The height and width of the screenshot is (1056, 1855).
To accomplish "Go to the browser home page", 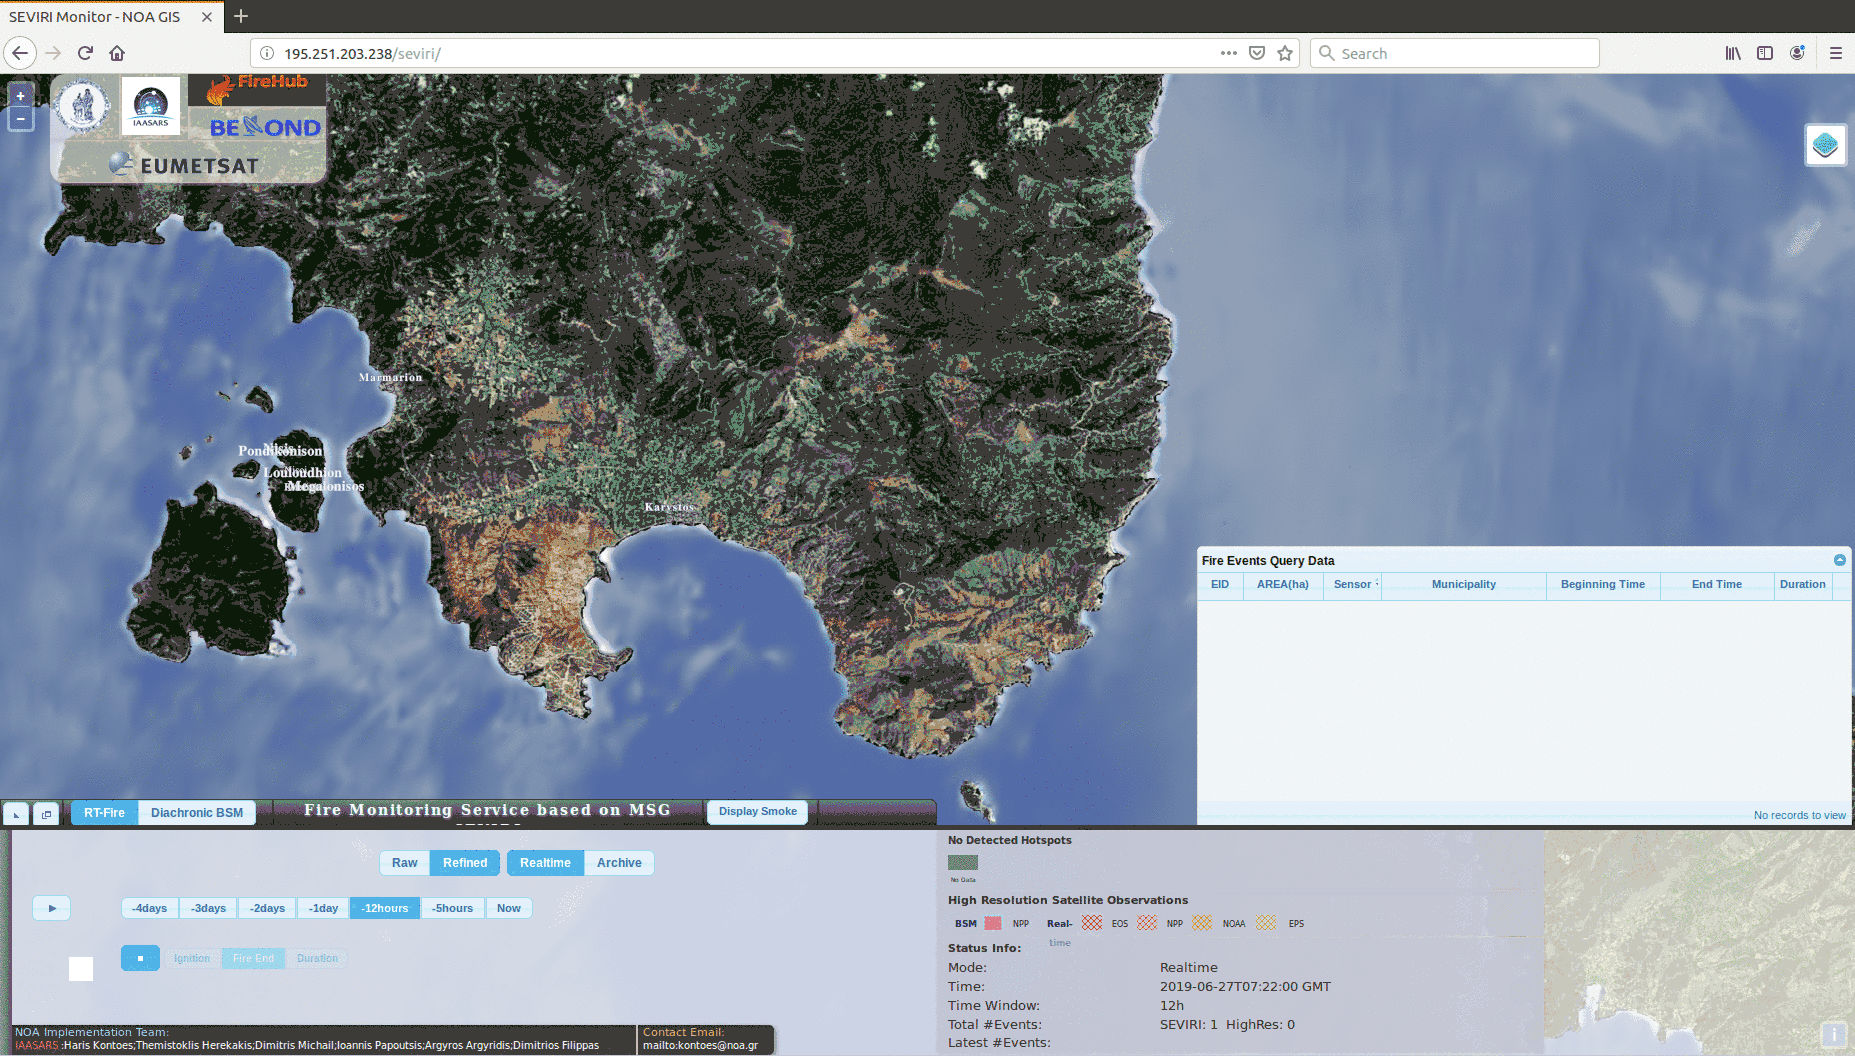I will (117, 53).
